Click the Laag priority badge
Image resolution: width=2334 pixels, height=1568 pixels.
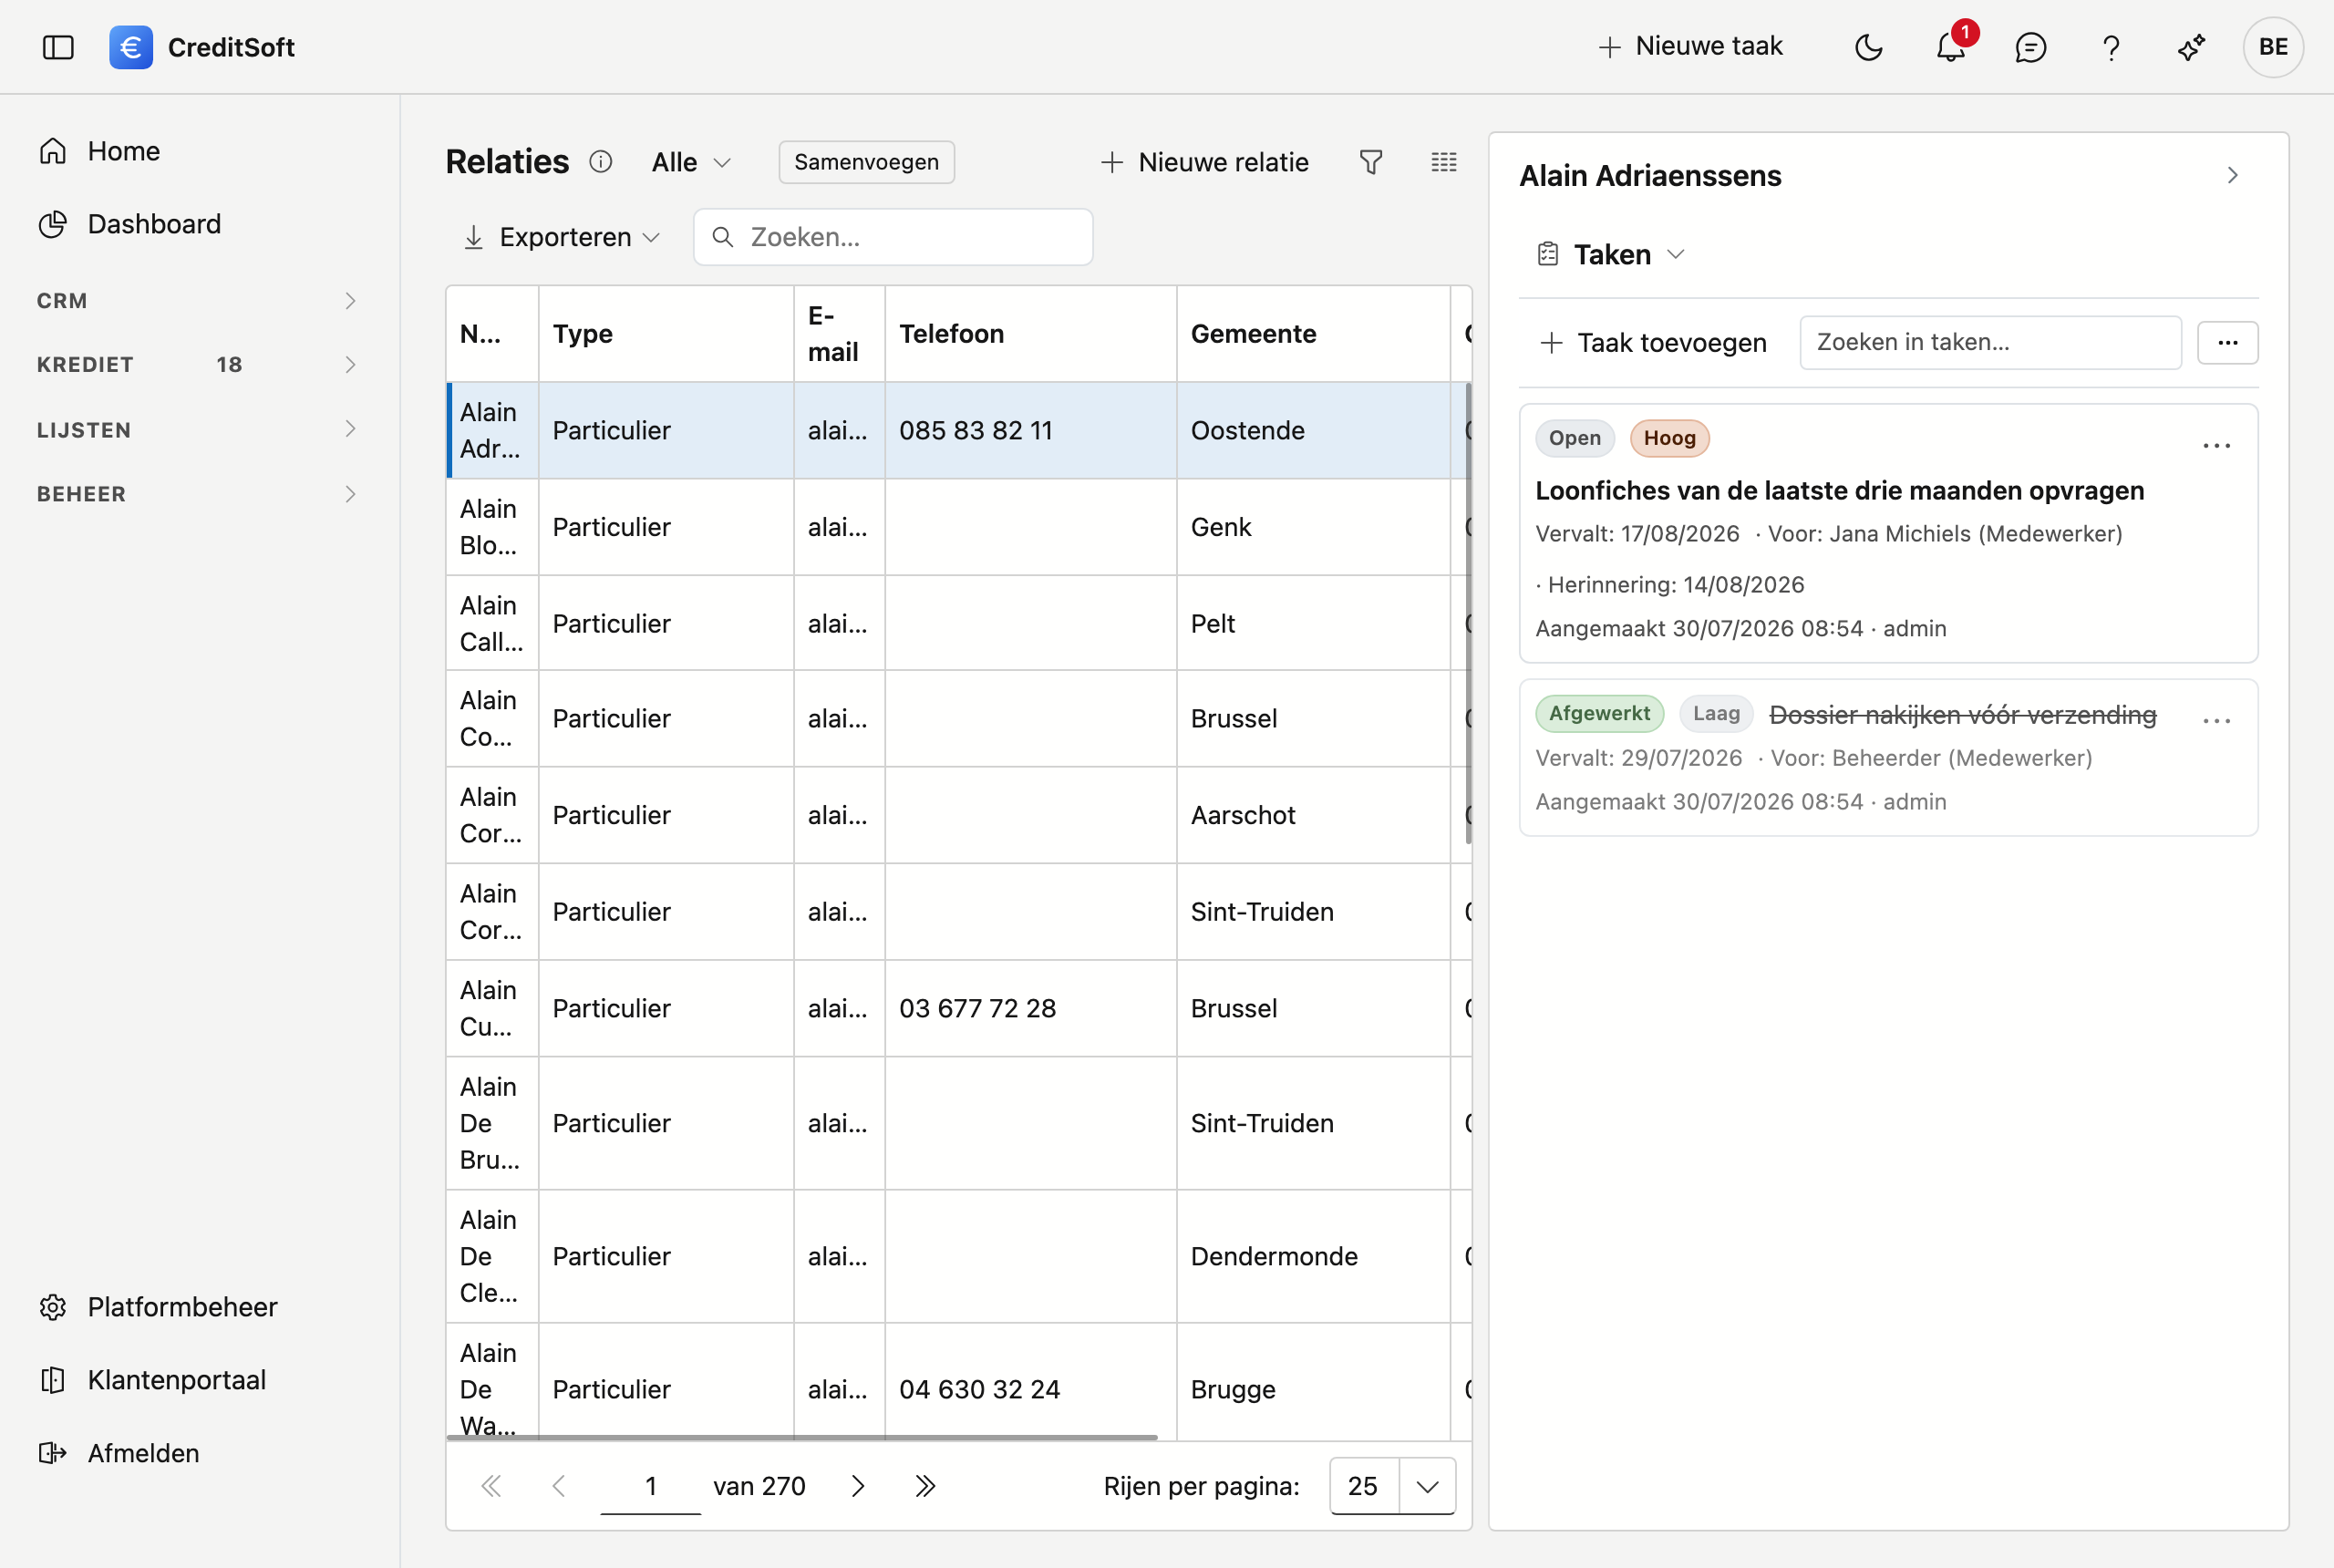point(1716,714)
